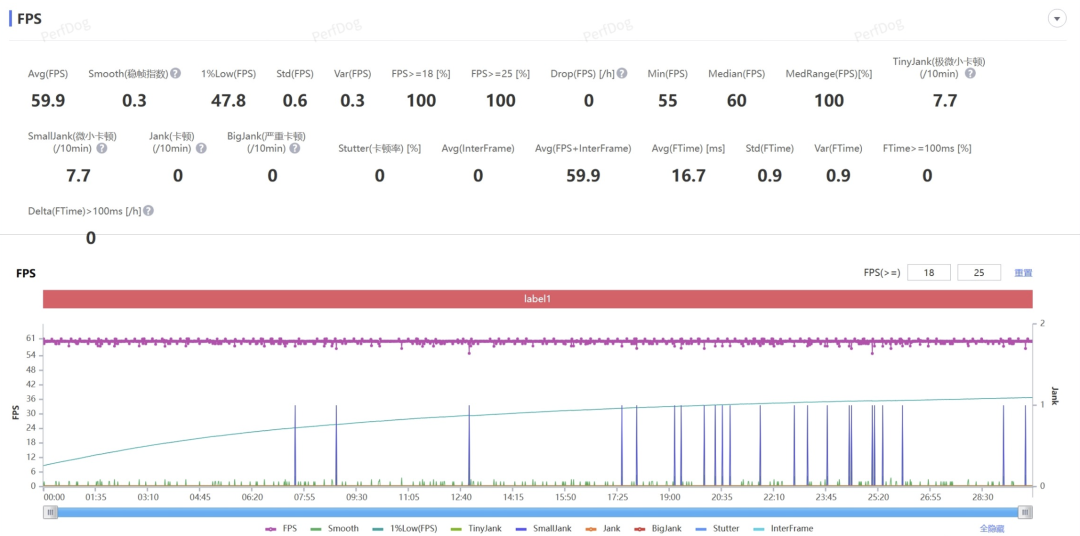Screen dimensions: 1080x536
Task: Click the left handle of the time range slider
Action: tap(50, 512)
